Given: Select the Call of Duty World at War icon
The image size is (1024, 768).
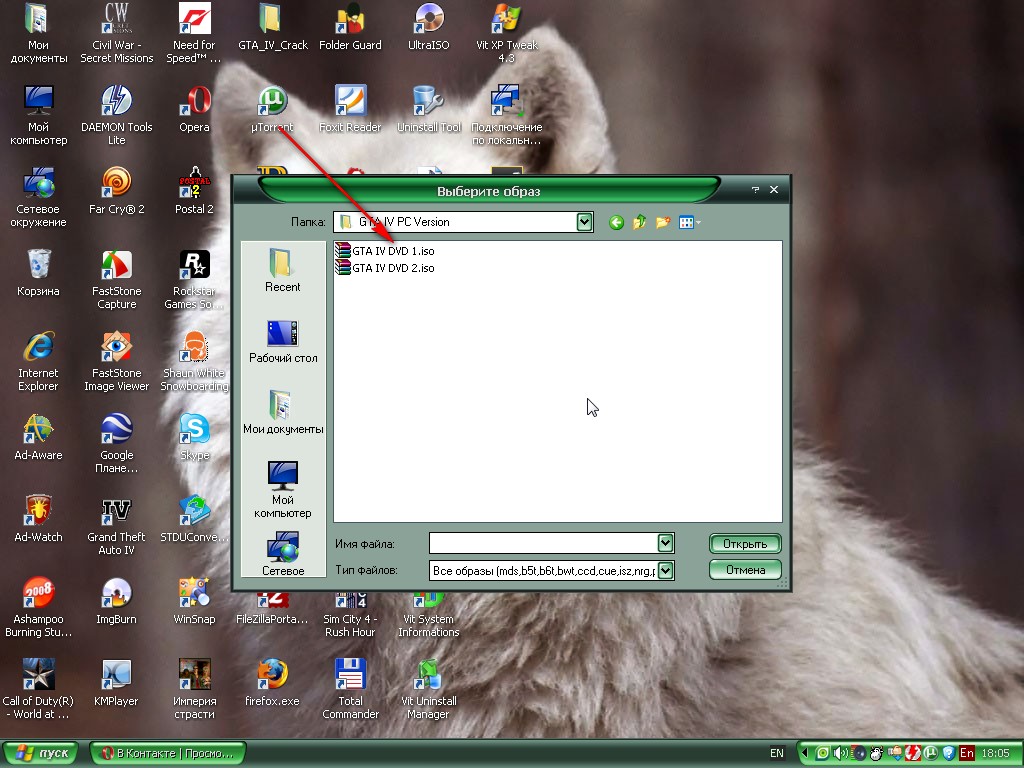Looking at the screenshot, I should click(38, 690).
